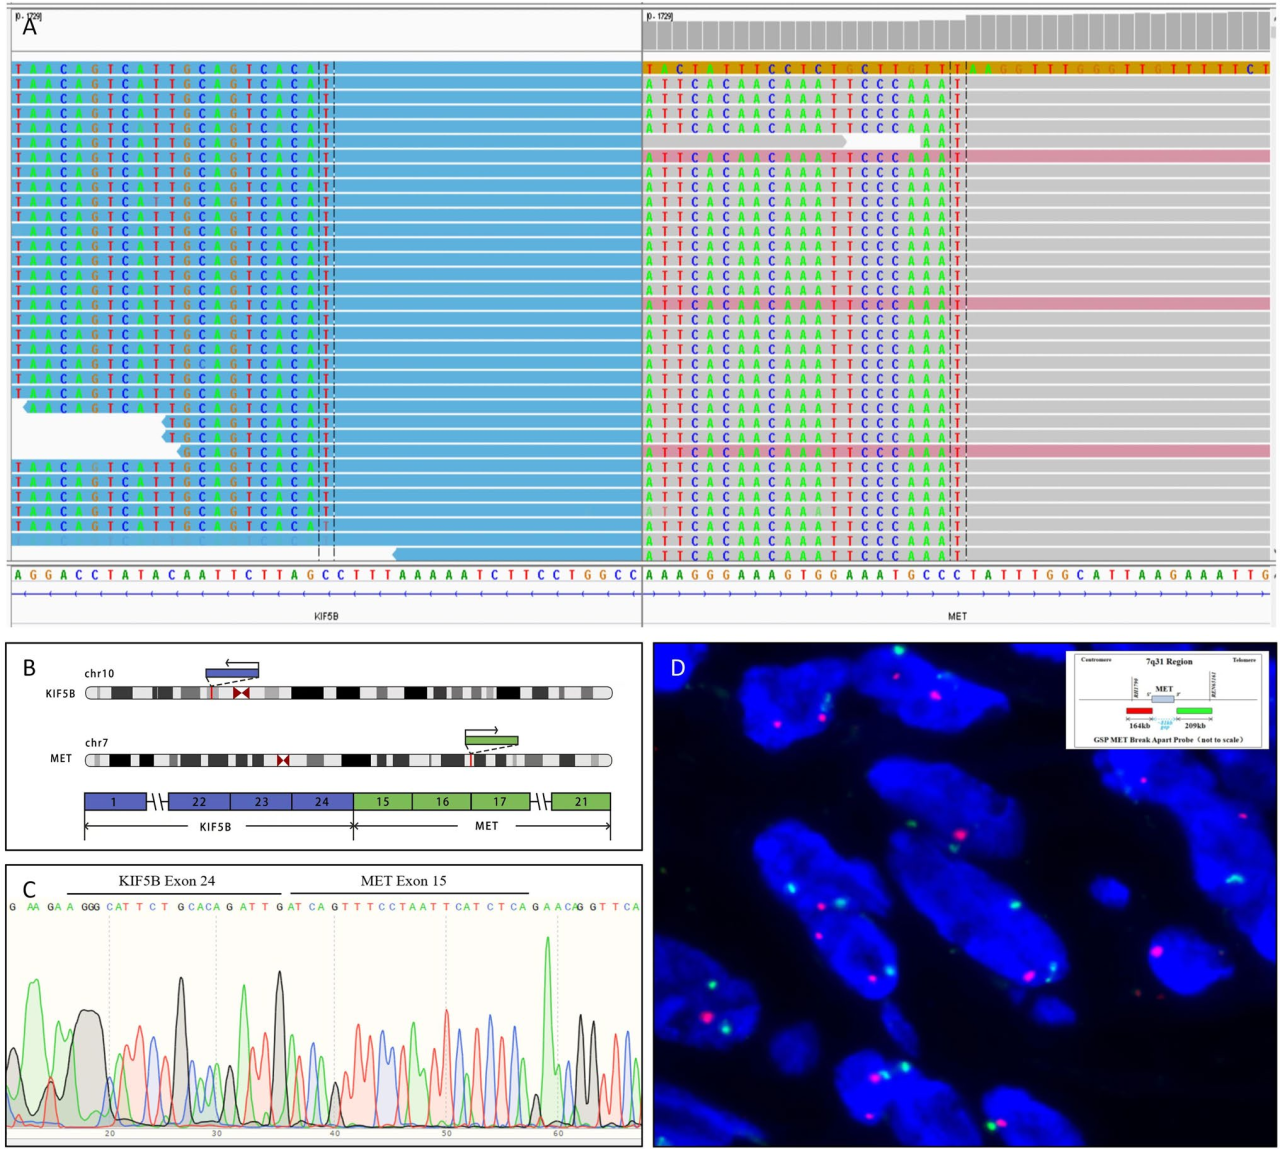Select the green MET region box above chr7
The height and width of the screenshot is (1150, 1280).
[x=492, y=741]
